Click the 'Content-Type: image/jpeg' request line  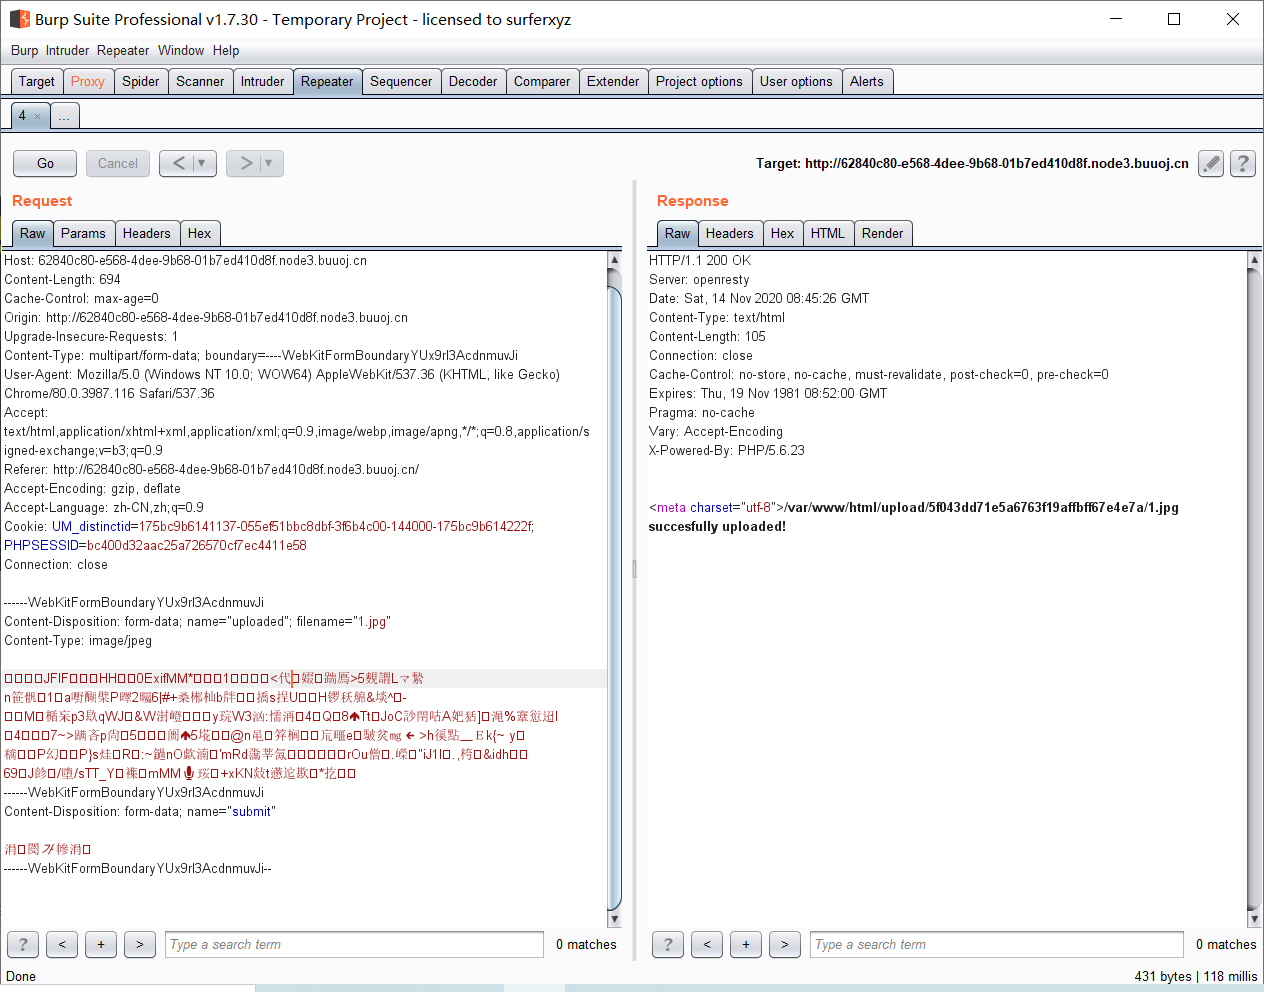click(78, 641)
